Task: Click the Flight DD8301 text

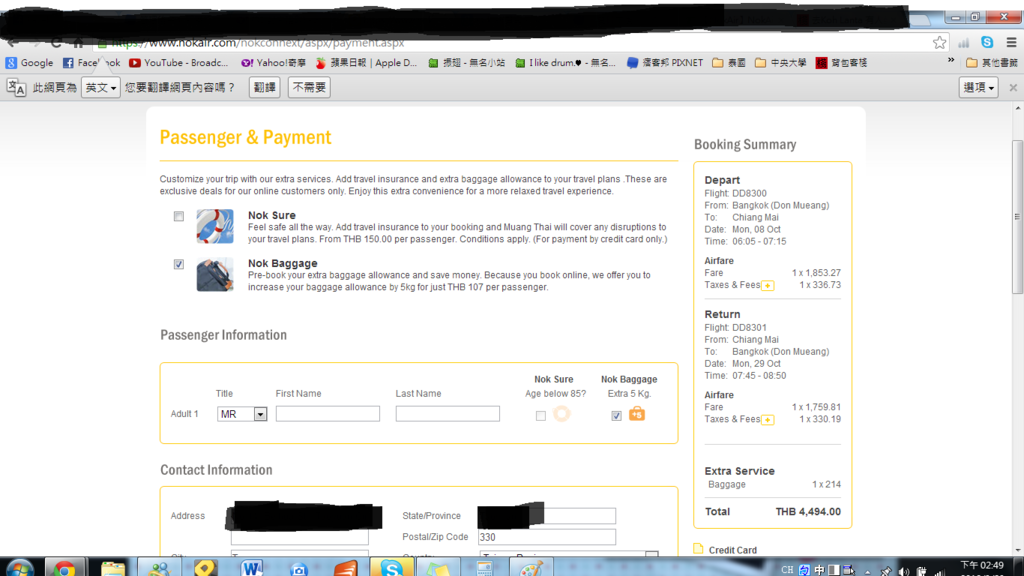Action: tap(735, 328)
